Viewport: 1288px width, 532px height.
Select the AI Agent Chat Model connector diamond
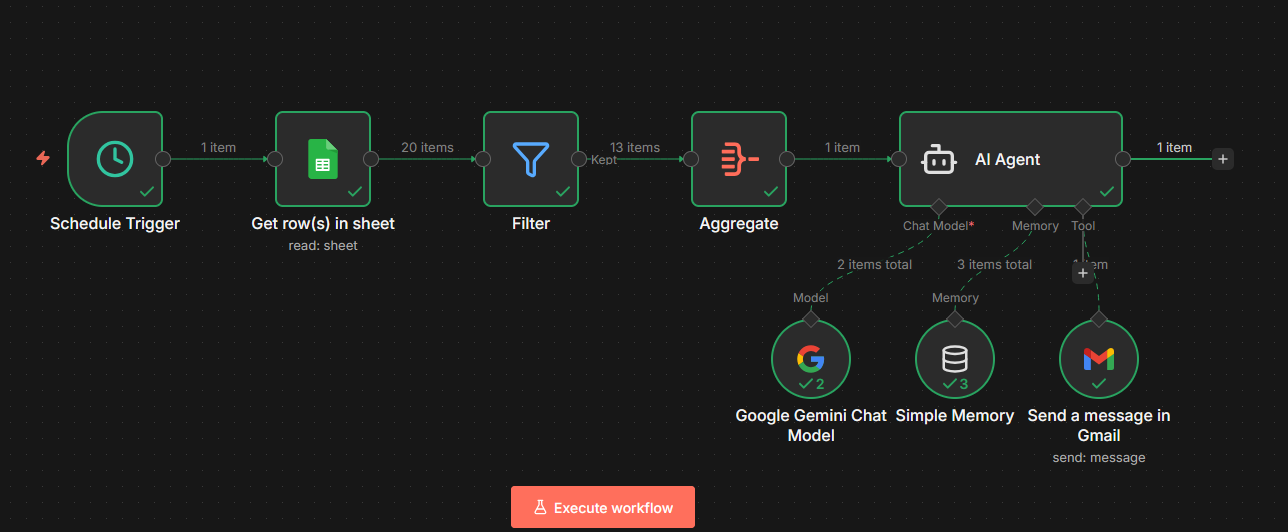tap(937, 207)
